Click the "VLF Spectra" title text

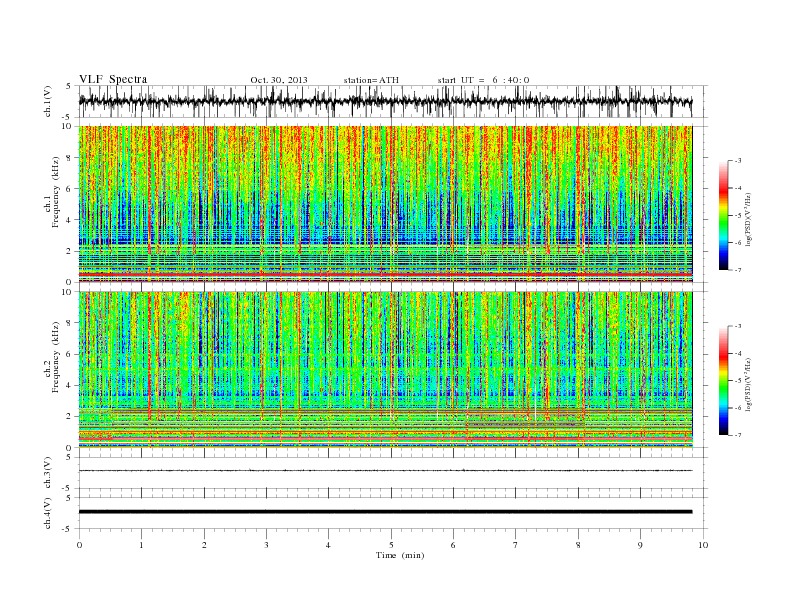click(113, 79)
